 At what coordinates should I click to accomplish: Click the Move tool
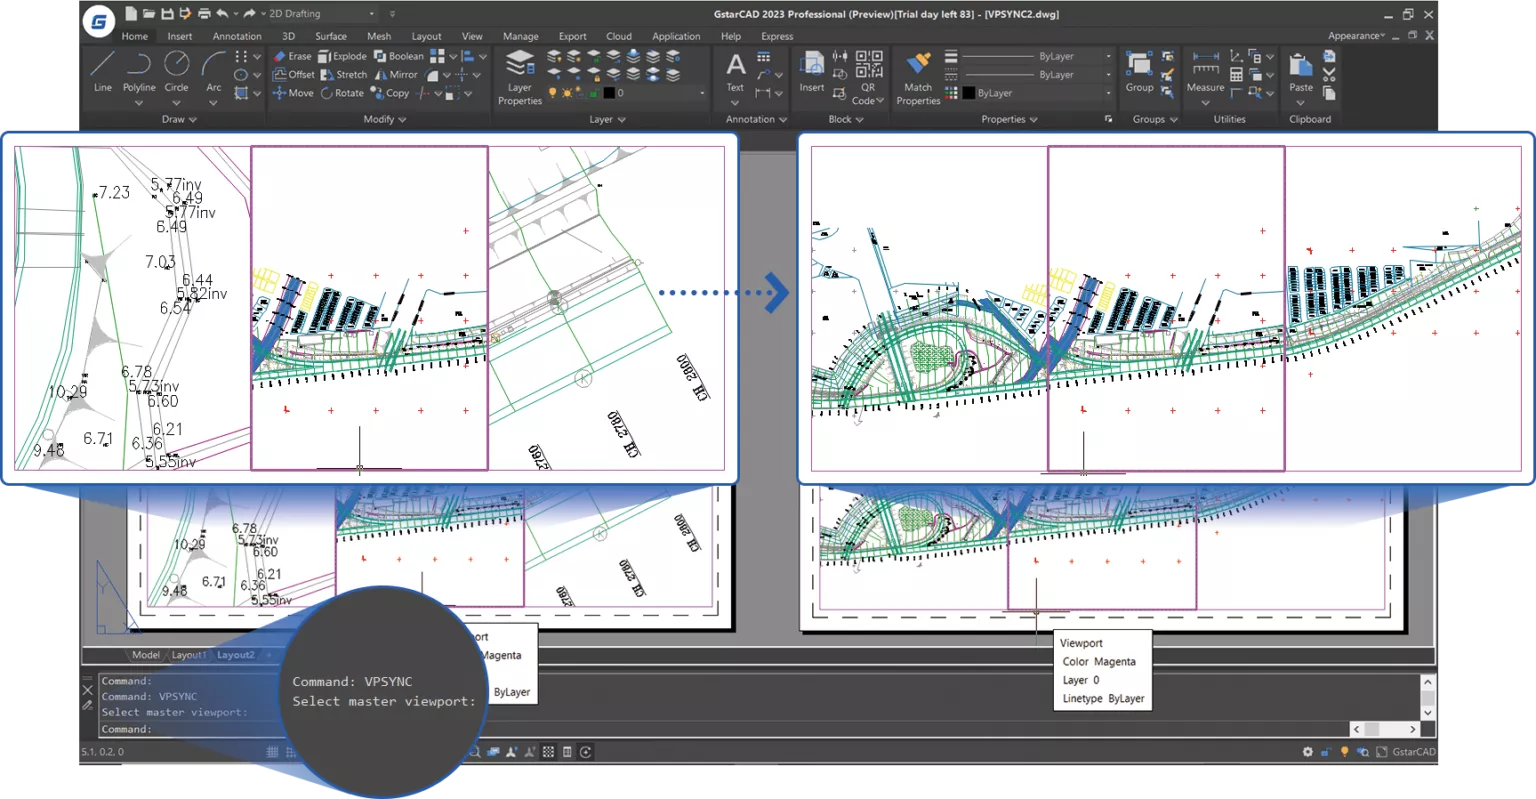point(293,93)
